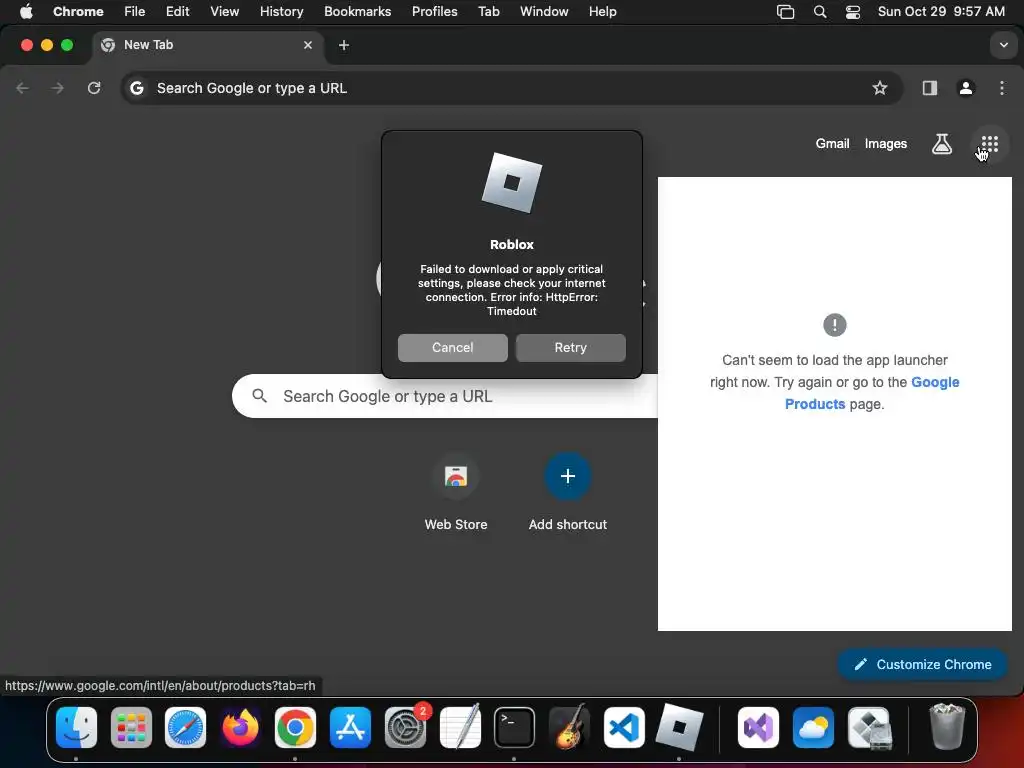Click the date and time clock
The image size is (1024, 768).
tap(940, 11)
